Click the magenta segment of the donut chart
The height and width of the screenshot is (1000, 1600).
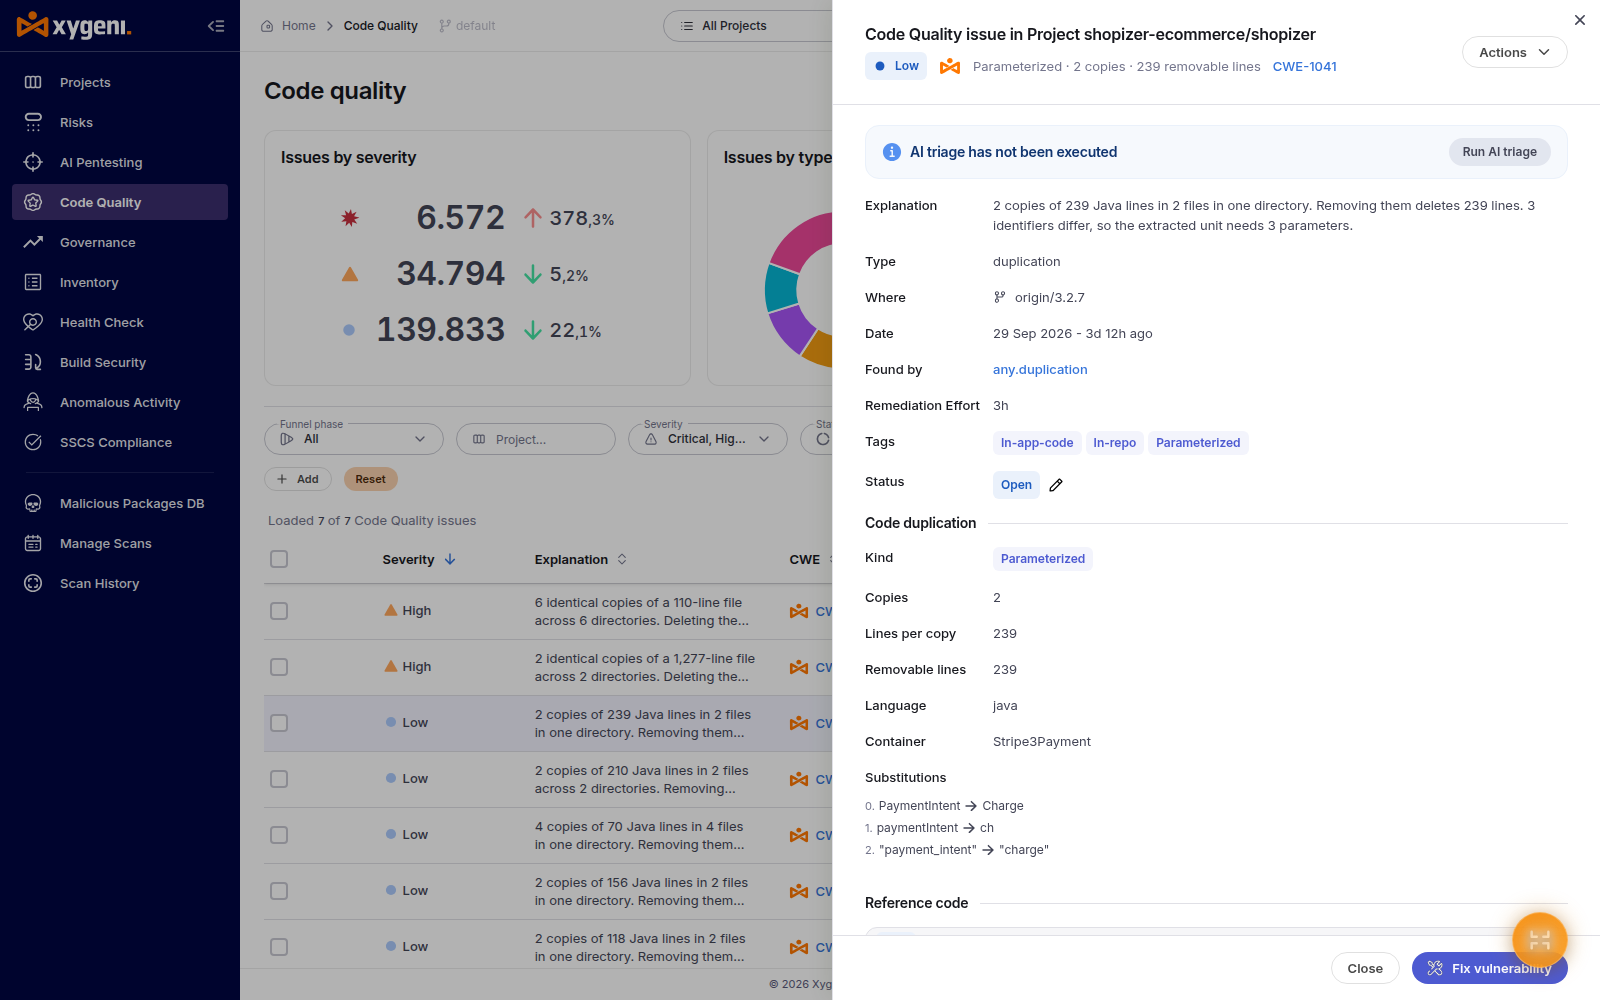[x=803, y=241]
